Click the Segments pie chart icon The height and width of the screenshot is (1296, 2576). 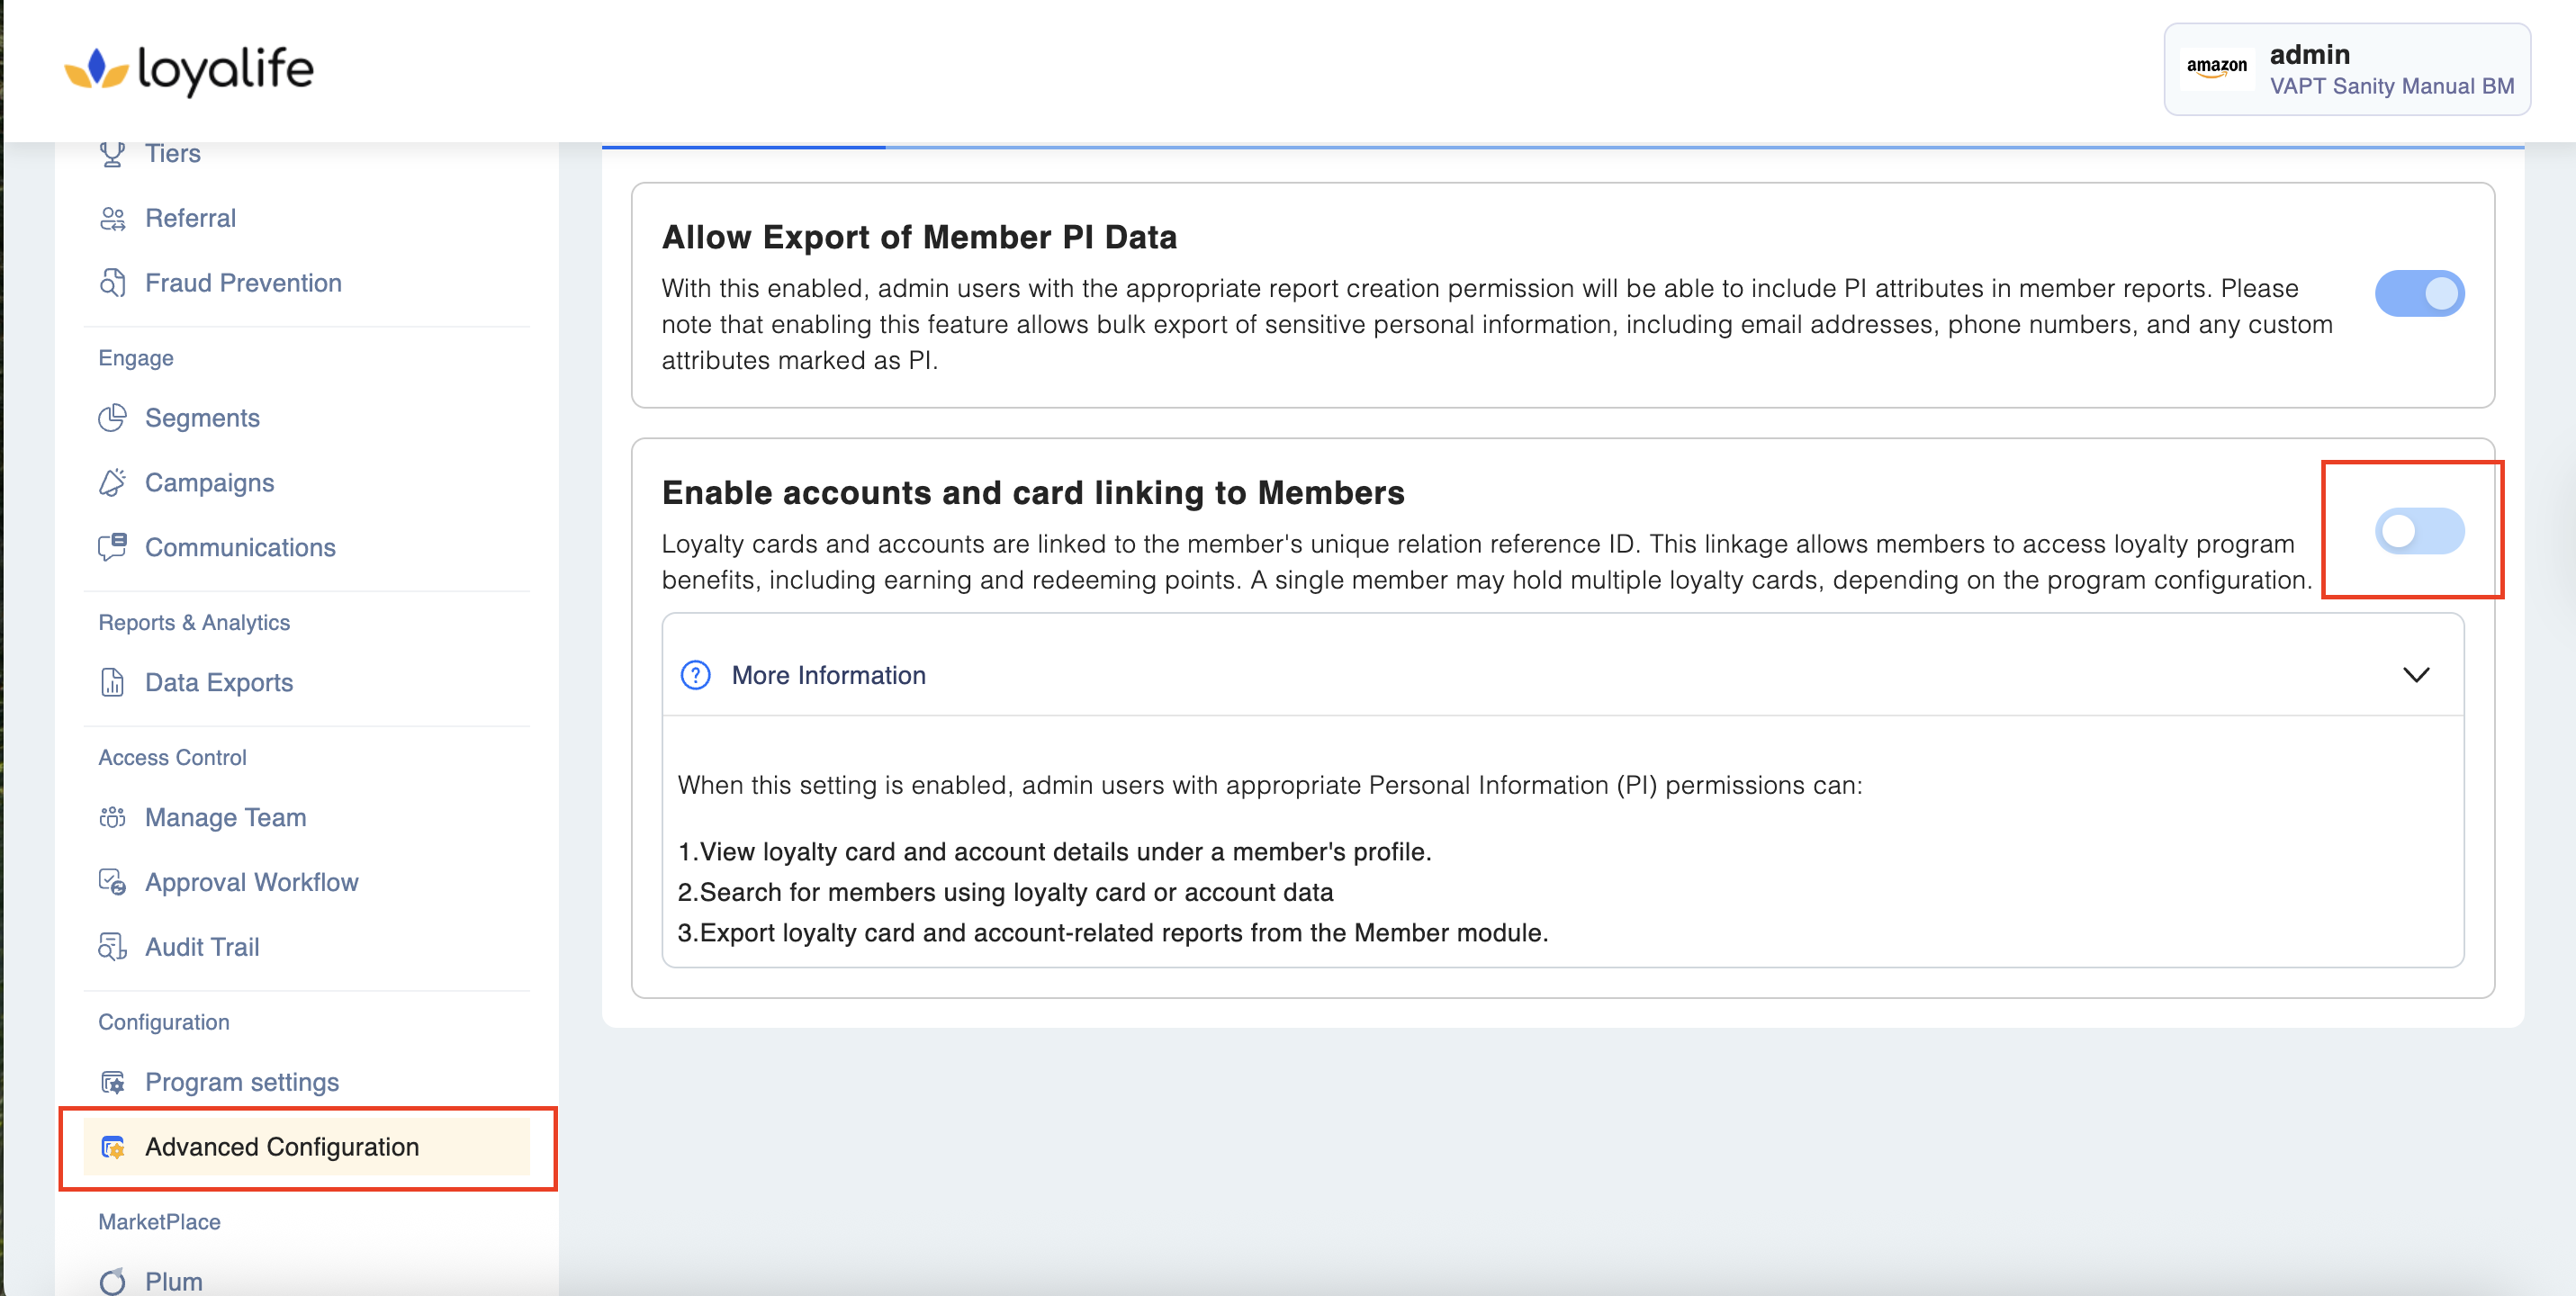tap(112, 418)
